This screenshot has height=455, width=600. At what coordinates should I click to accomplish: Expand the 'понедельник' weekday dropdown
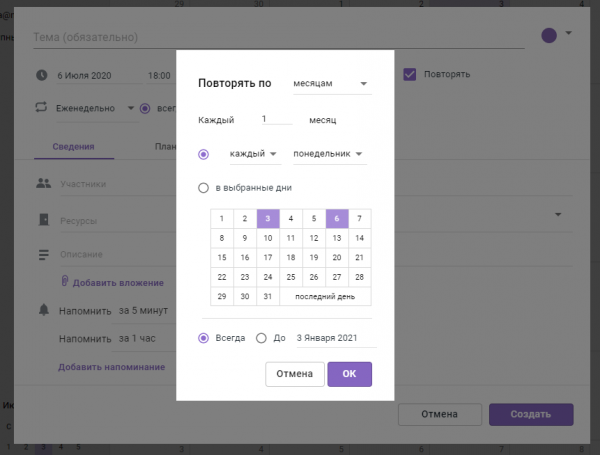328,154
